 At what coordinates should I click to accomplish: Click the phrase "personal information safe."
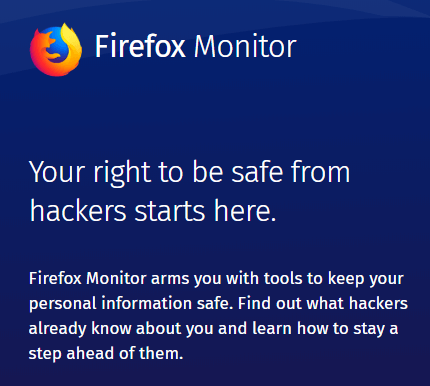tap(131, 304)
